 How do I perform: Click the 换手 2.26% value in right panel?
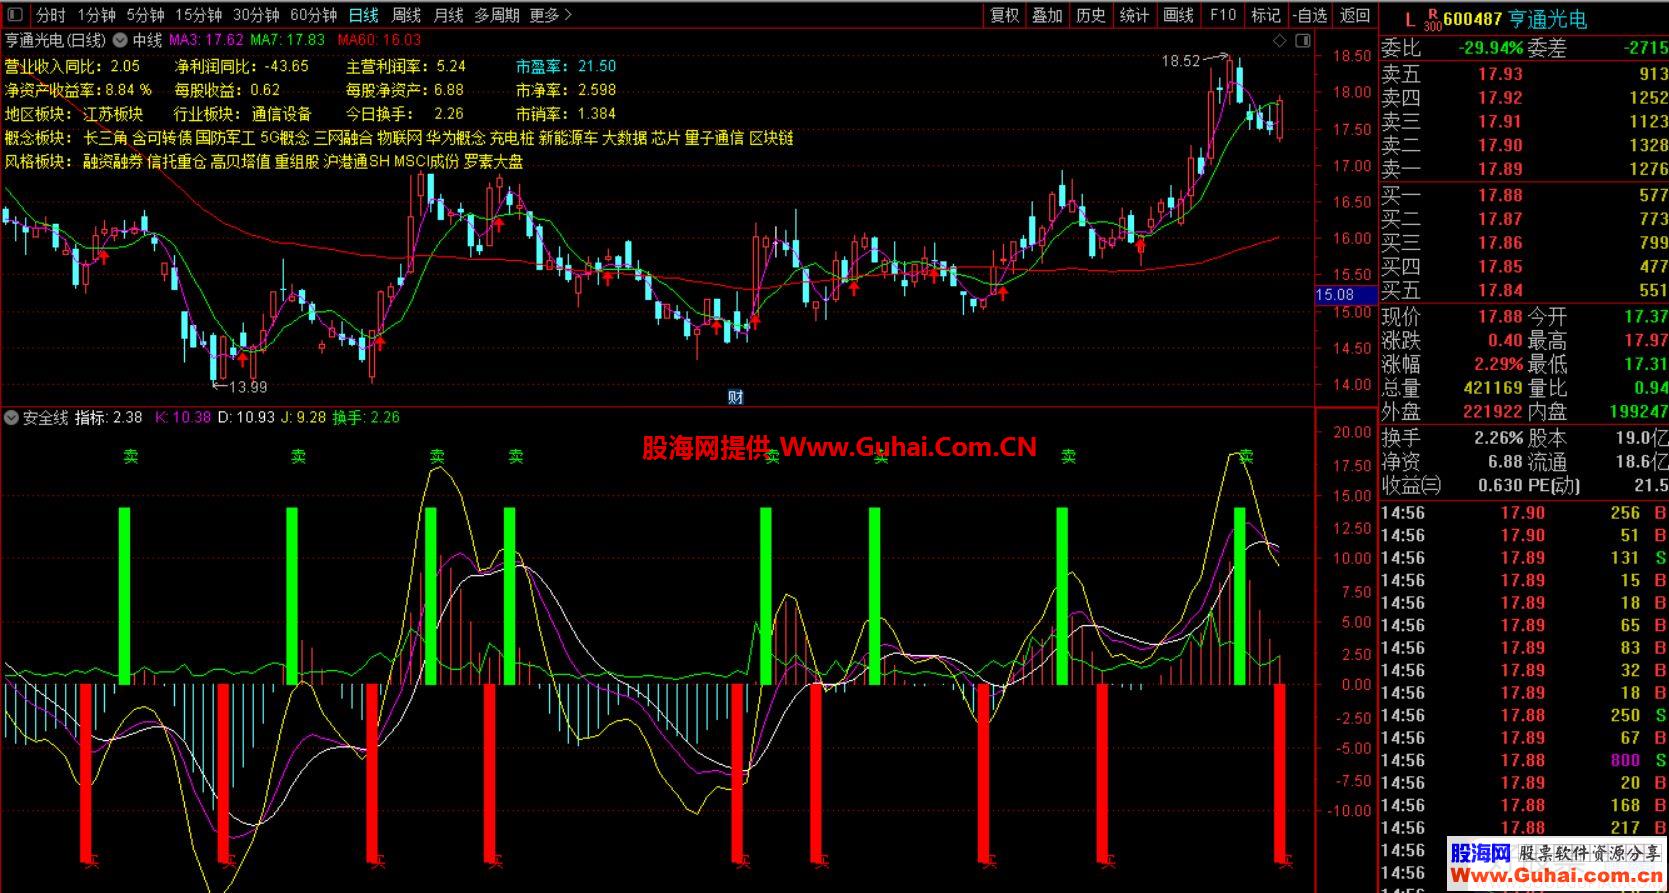(1498, 438)
